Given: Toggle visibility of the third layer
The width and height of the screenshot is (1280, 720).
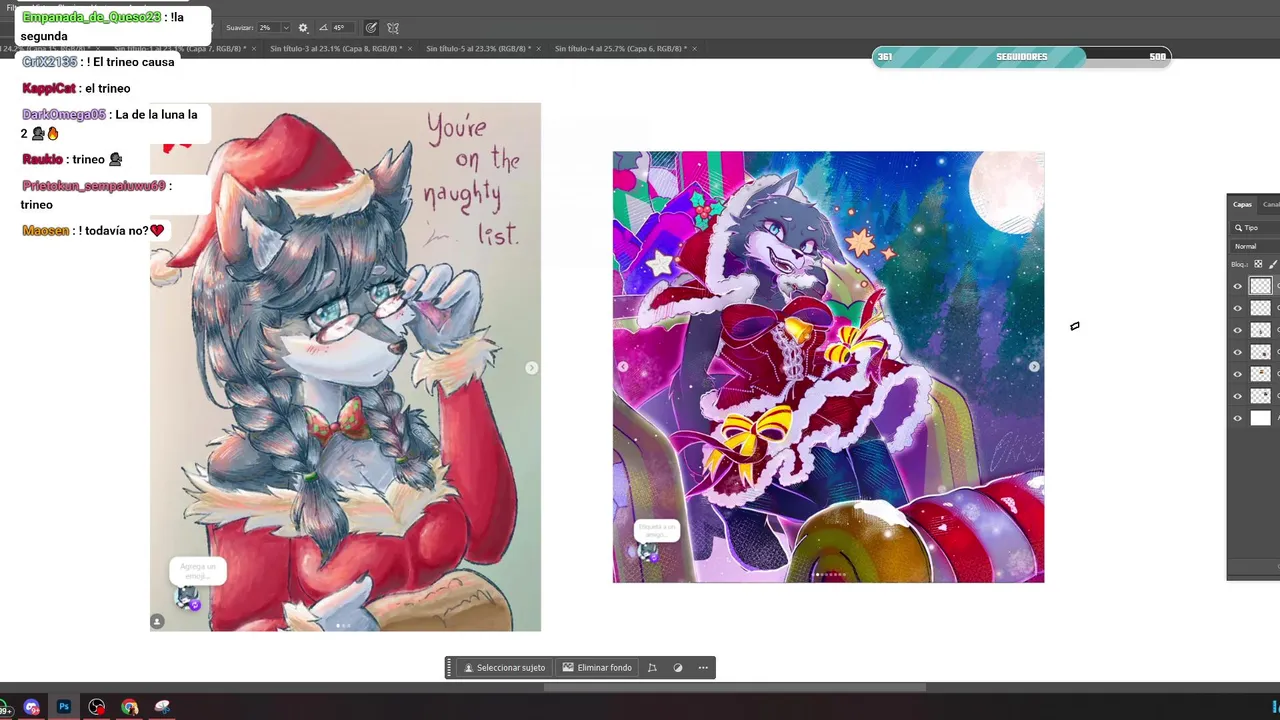Looking at the screenshot, I should pos(1237,330).
